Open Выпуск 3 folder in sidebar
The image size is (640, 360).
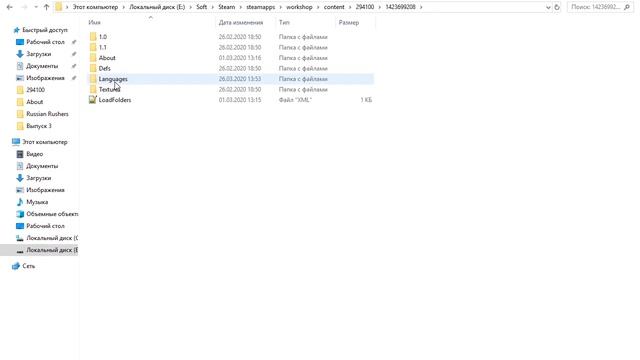click(x=39, y=126)
